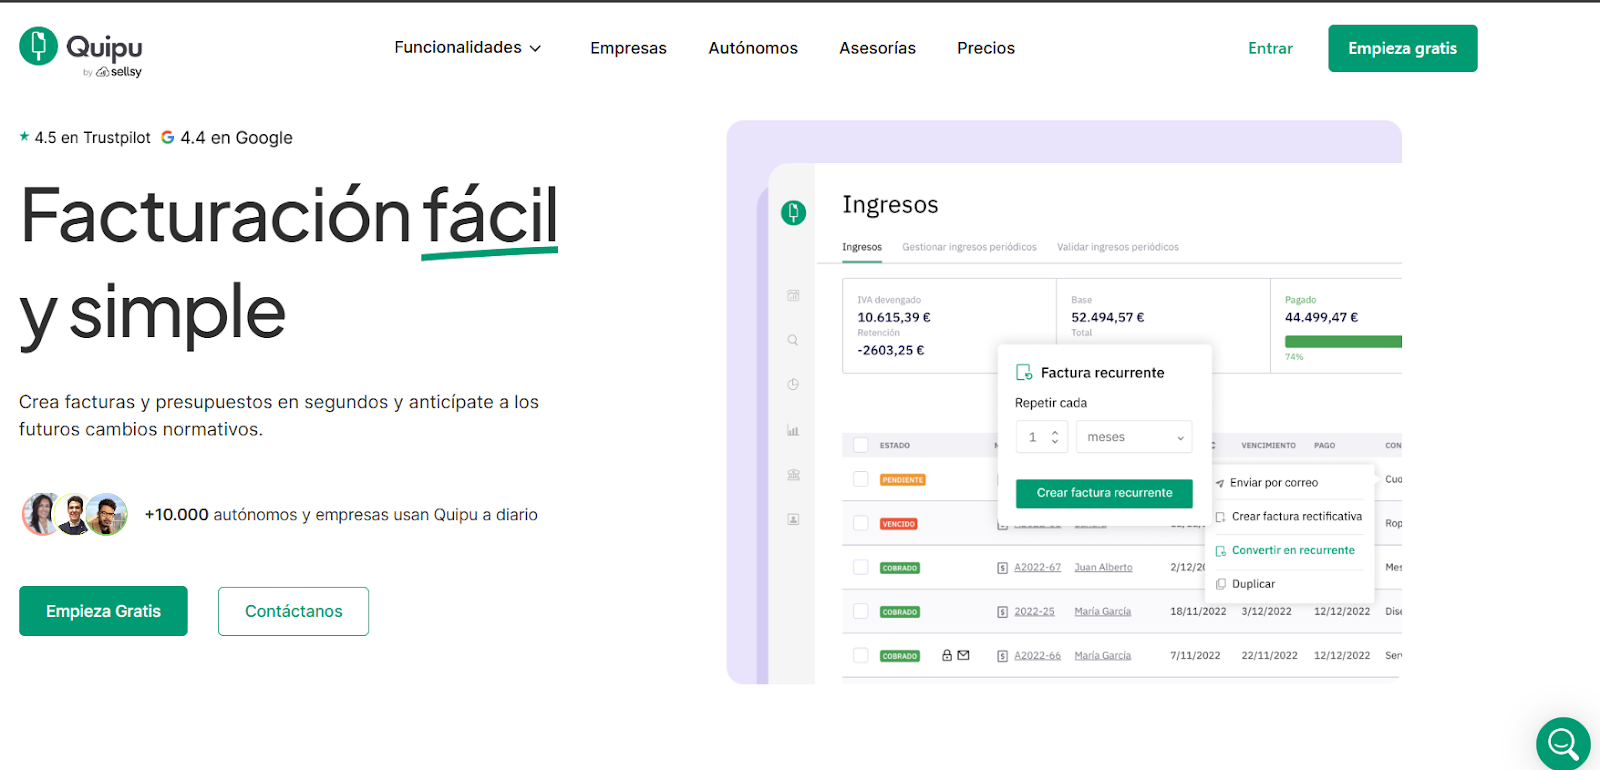
Task: Check the VENCIDO row checkbox
Action: 861,523
